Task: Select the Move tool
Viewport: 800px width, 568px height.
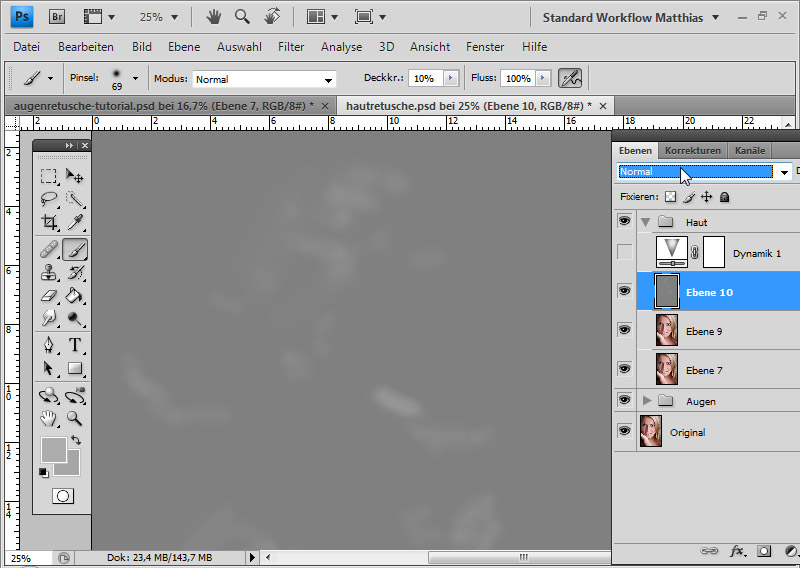Action: [x=74, y=176]
